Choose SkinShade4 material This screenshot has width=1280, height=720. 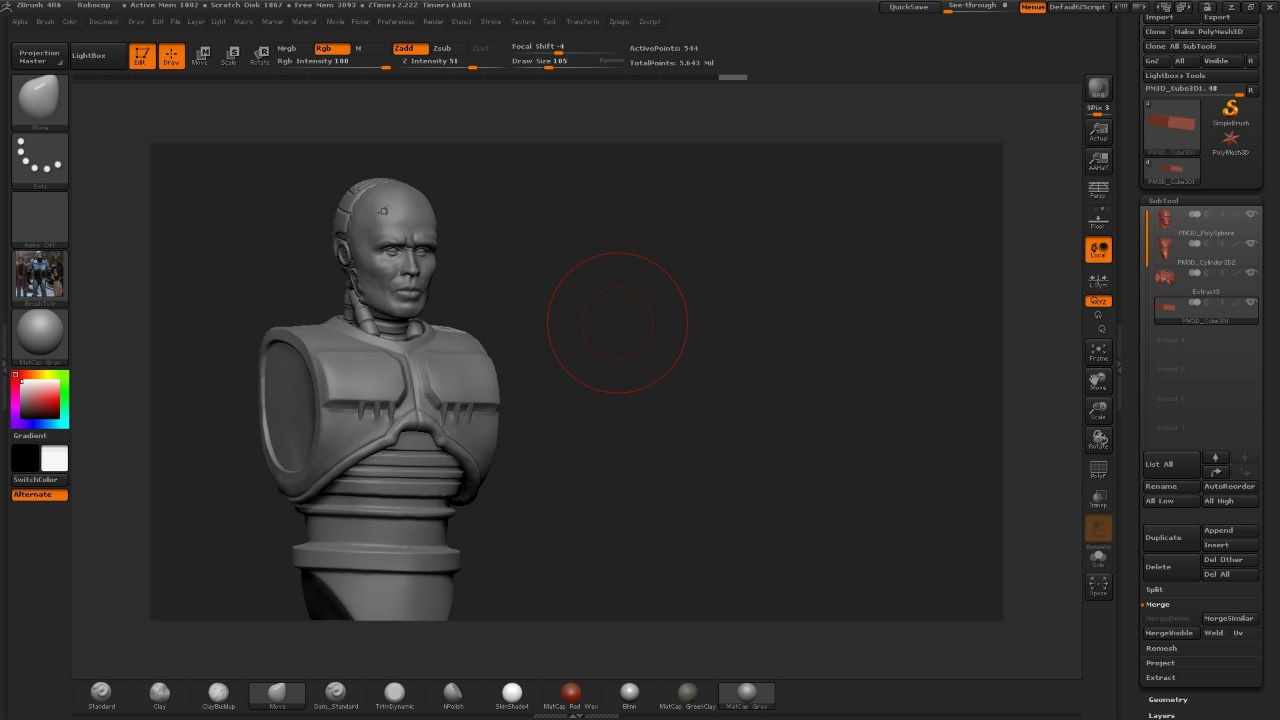coord(512,696)
